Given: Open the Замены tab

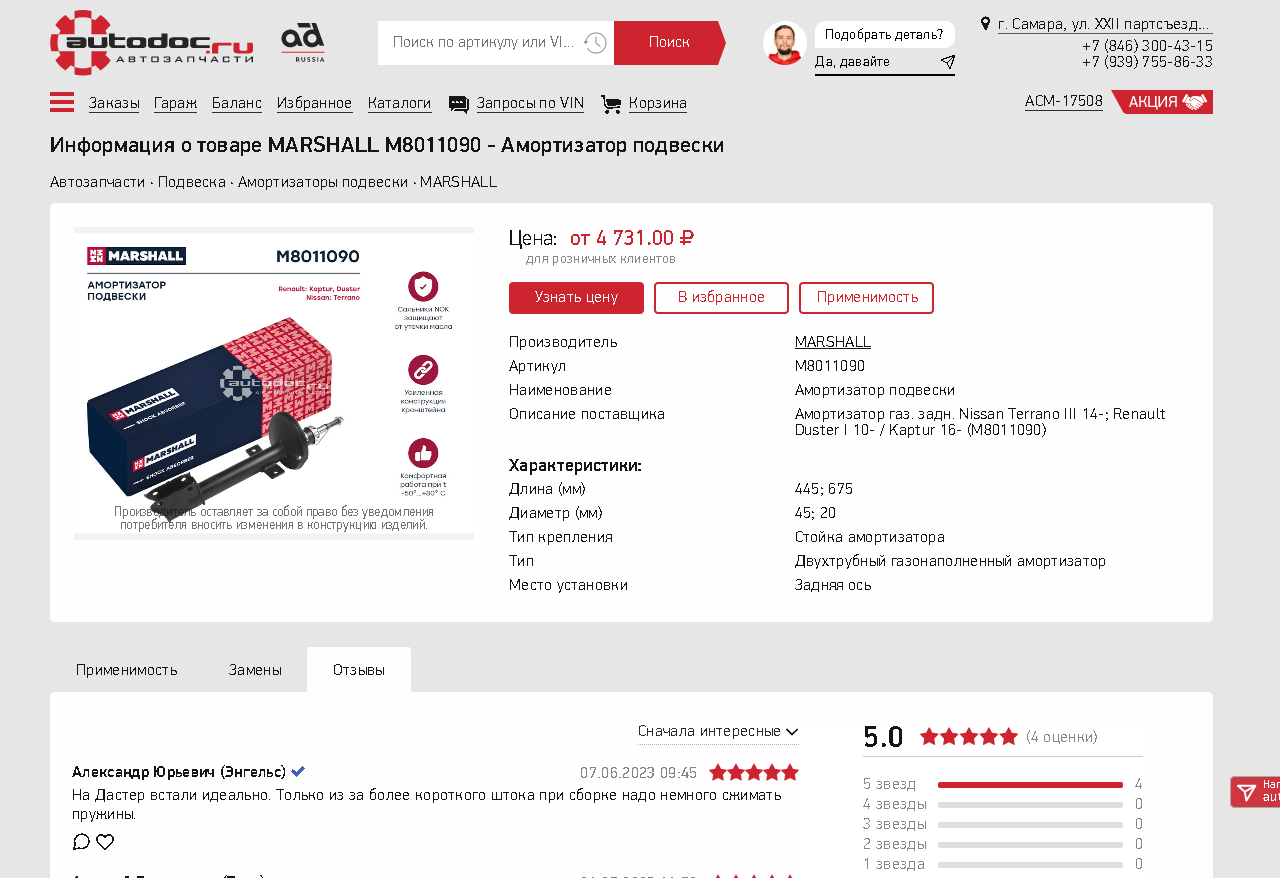Looking at the screenshot, I should click(x=255, y=670).
